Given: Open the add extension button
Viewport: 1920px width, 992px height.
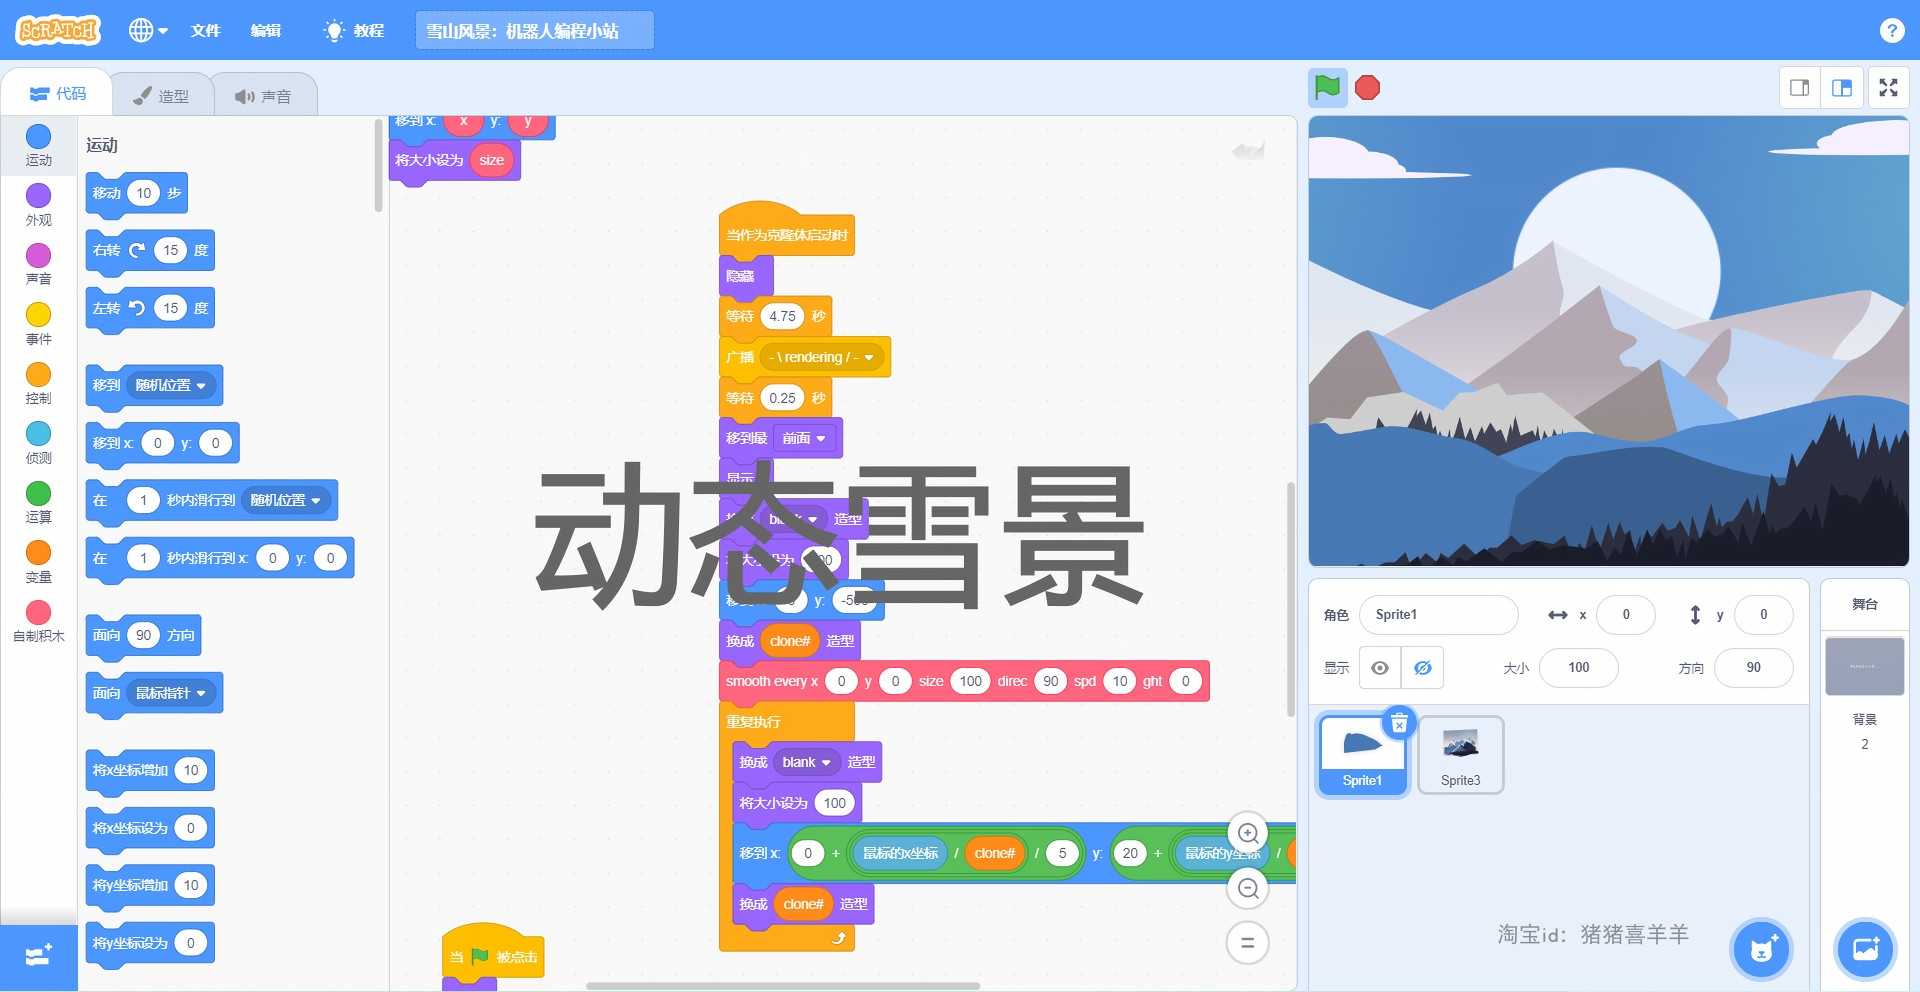Looking at the screenshot, I should tap(38, 956).
